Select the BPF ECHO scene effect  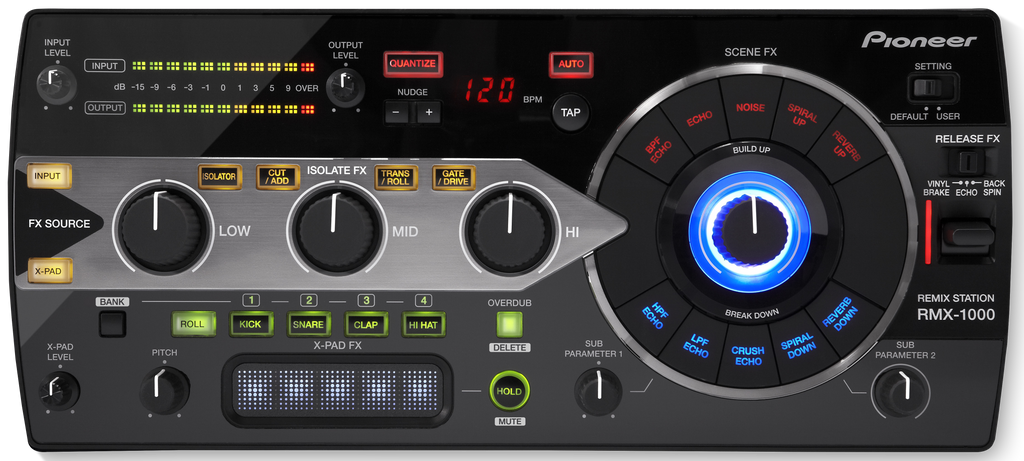coord(658,149)
